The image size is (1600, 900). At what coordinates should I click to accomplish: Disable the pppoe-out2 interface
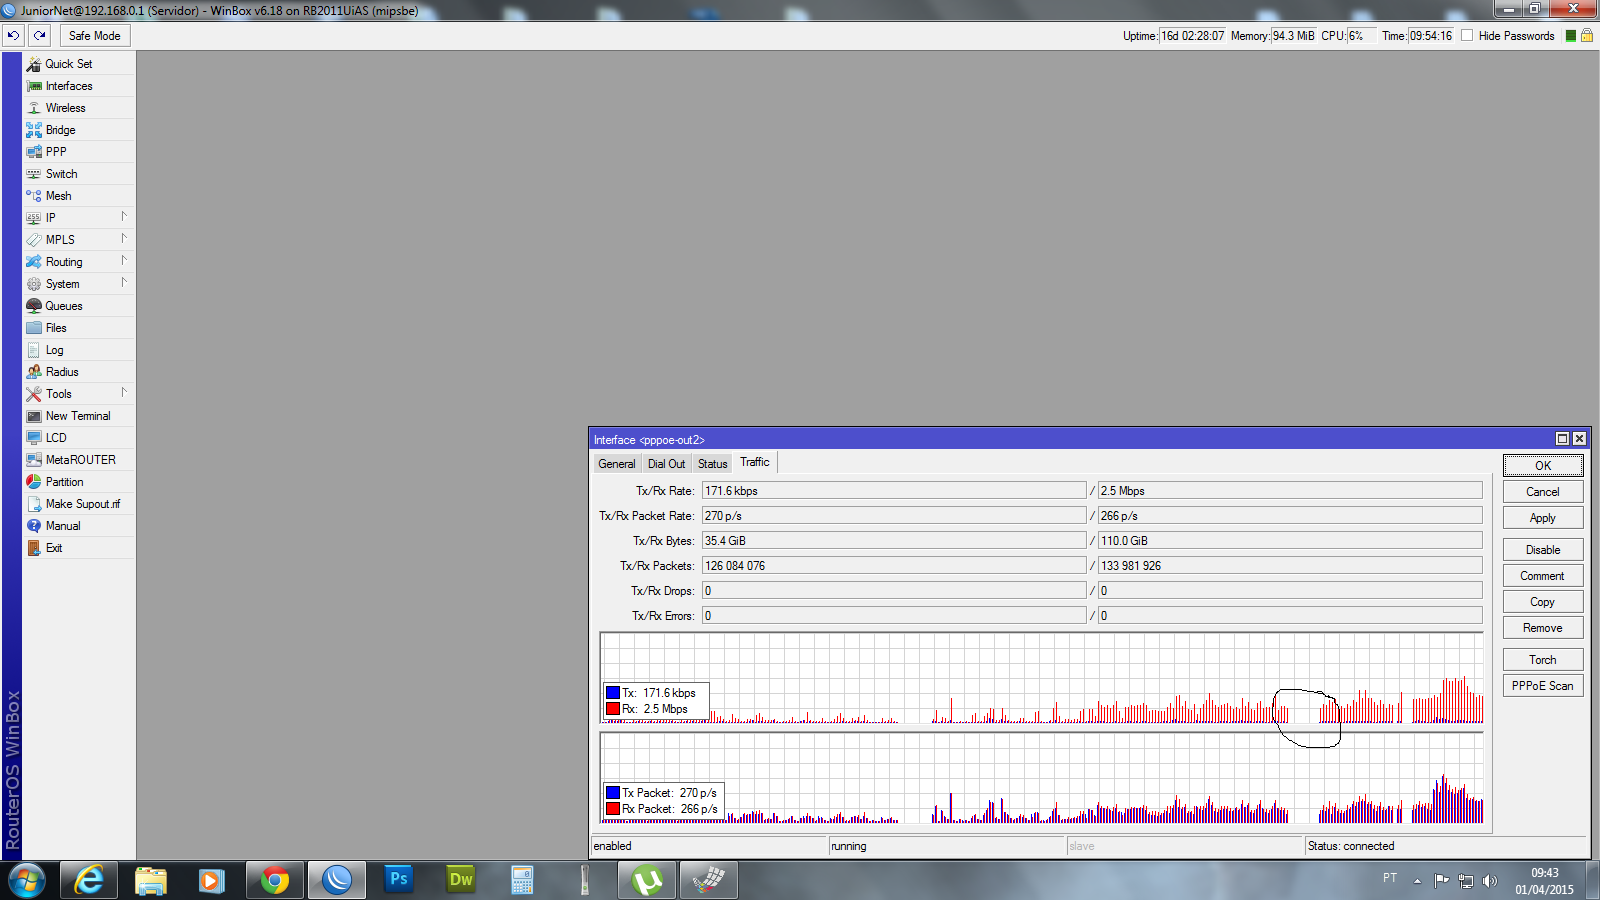tap(1543, 550)
